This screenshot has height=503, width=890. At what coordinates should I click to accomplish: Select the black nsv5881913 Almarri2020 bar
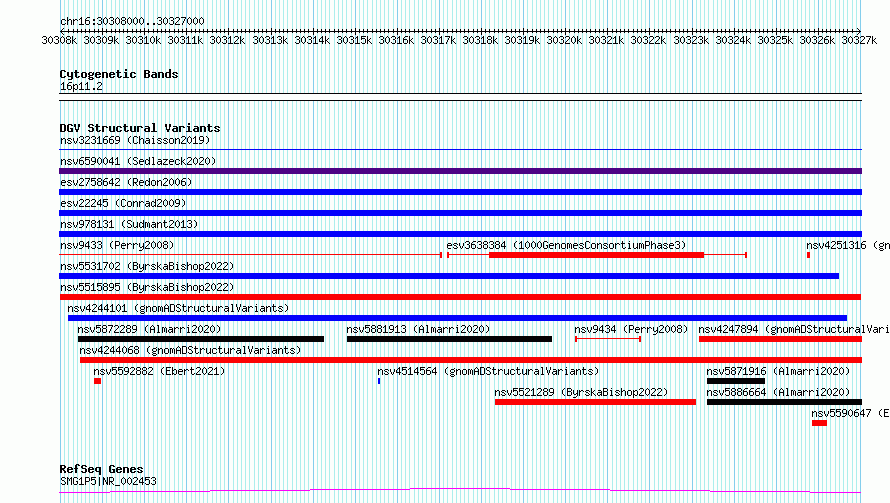[x=450, y=339]
